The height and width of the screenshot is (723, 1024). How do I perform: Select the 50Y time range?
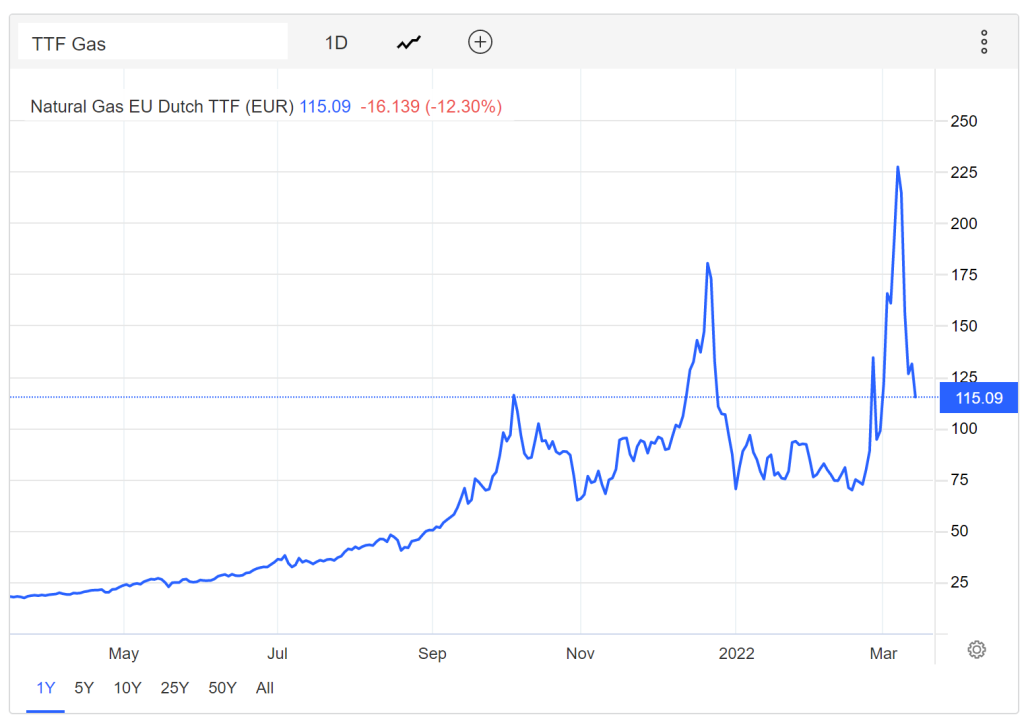pyautogui.click(x=223, y=688)
